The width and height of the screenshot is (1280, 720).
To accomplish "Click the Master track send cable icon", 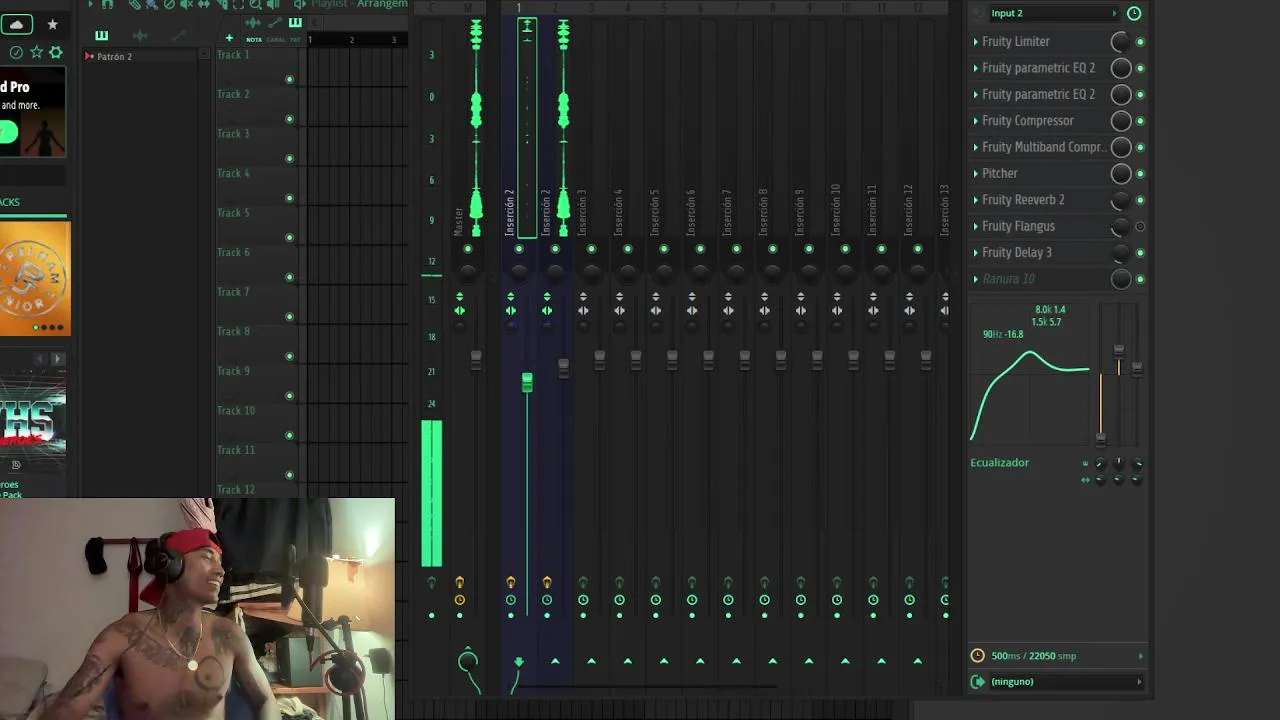I will 468,660.
